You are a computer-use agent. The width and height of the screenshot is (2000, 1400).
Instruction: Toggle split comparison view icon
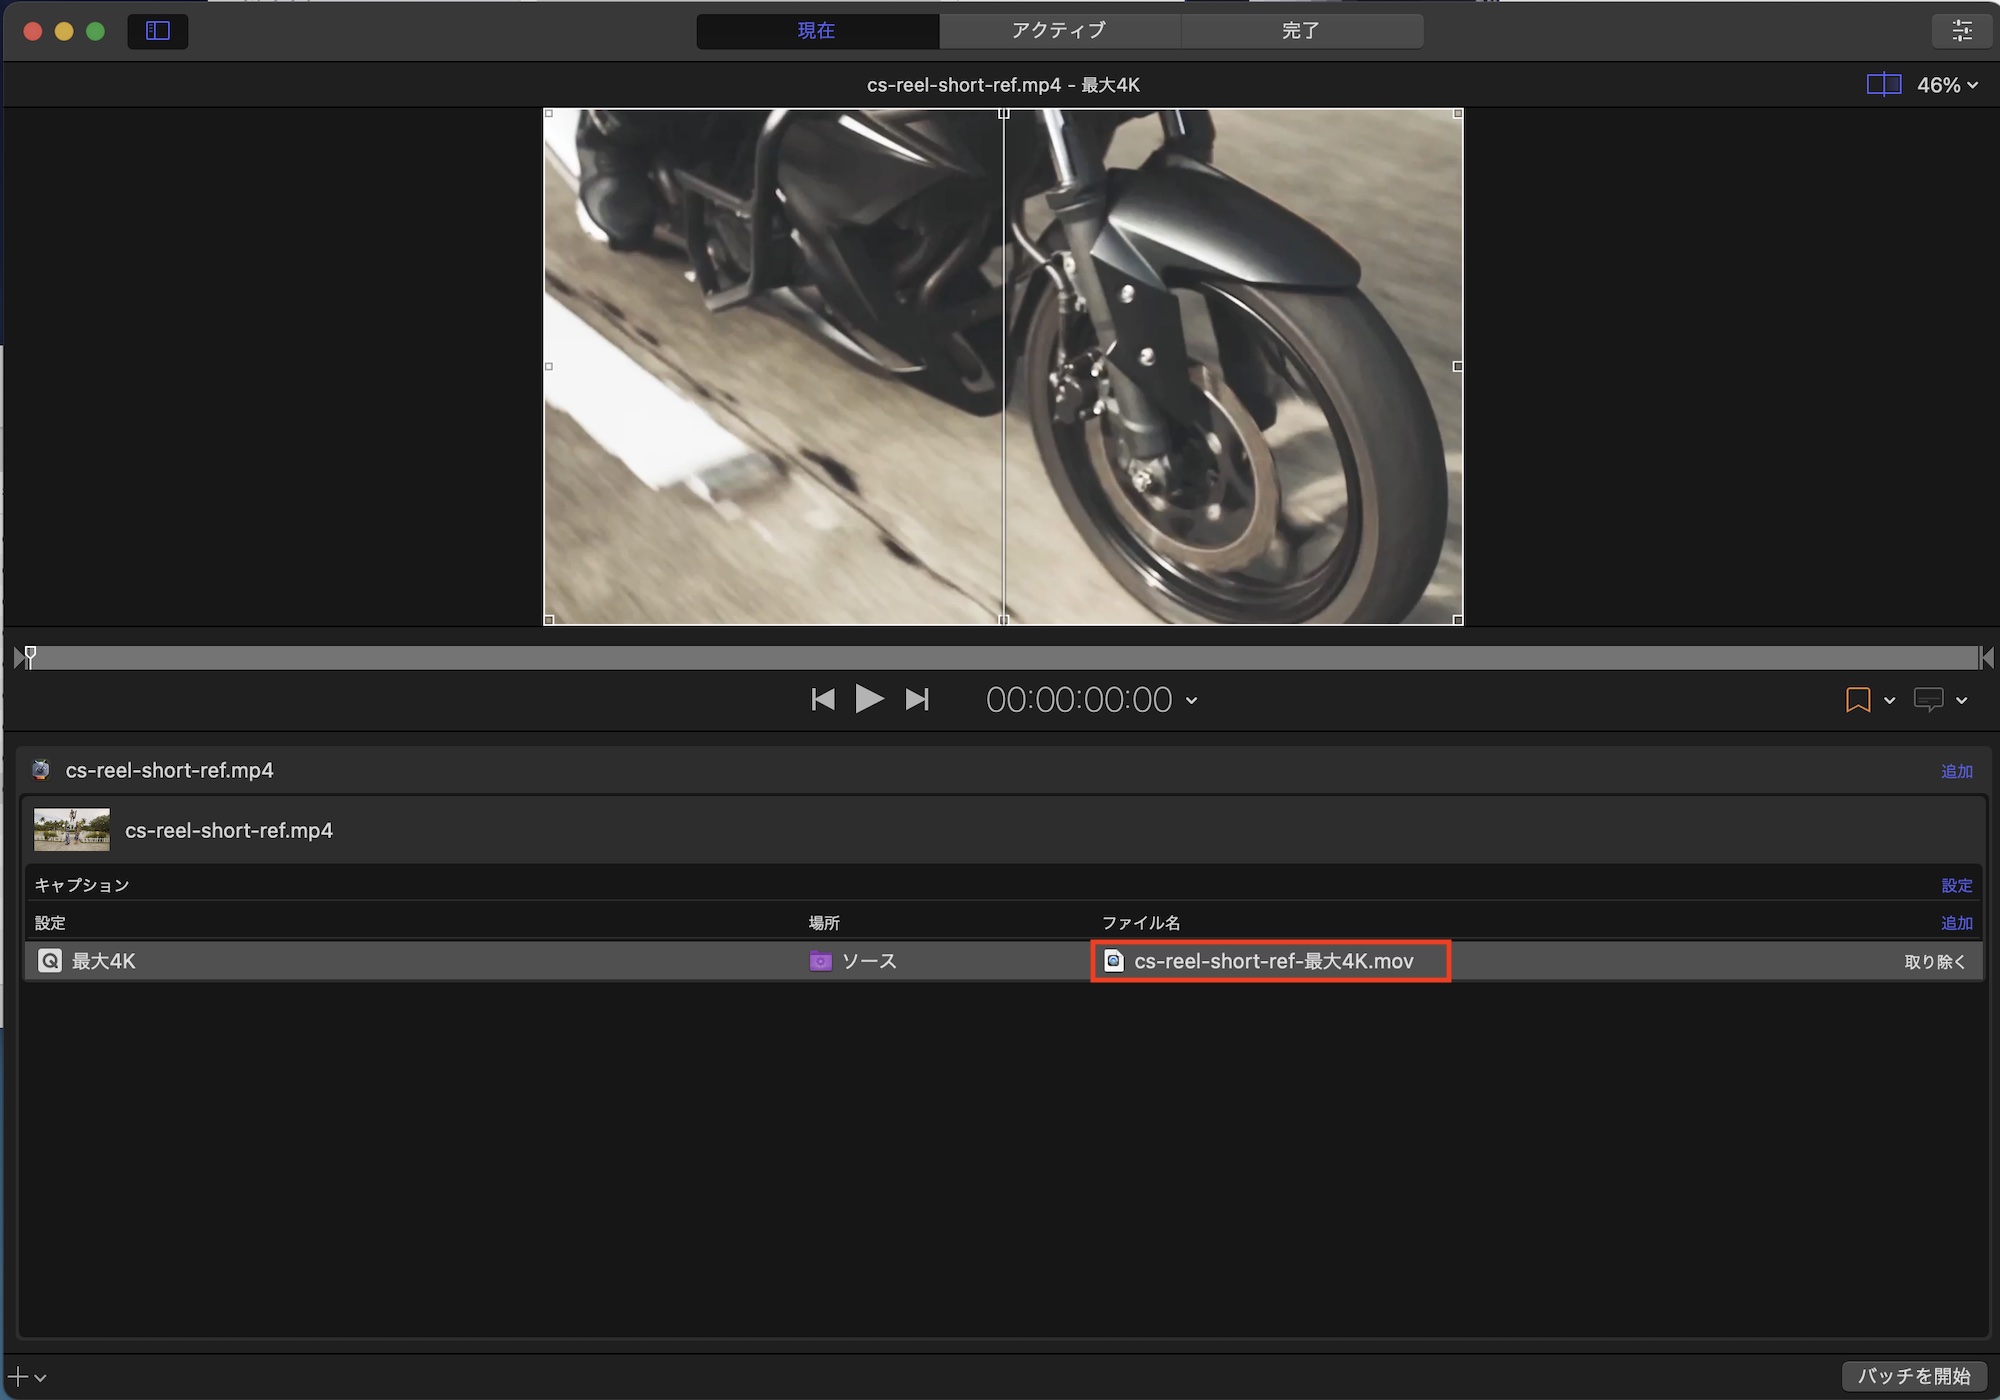pos(1883,85)
